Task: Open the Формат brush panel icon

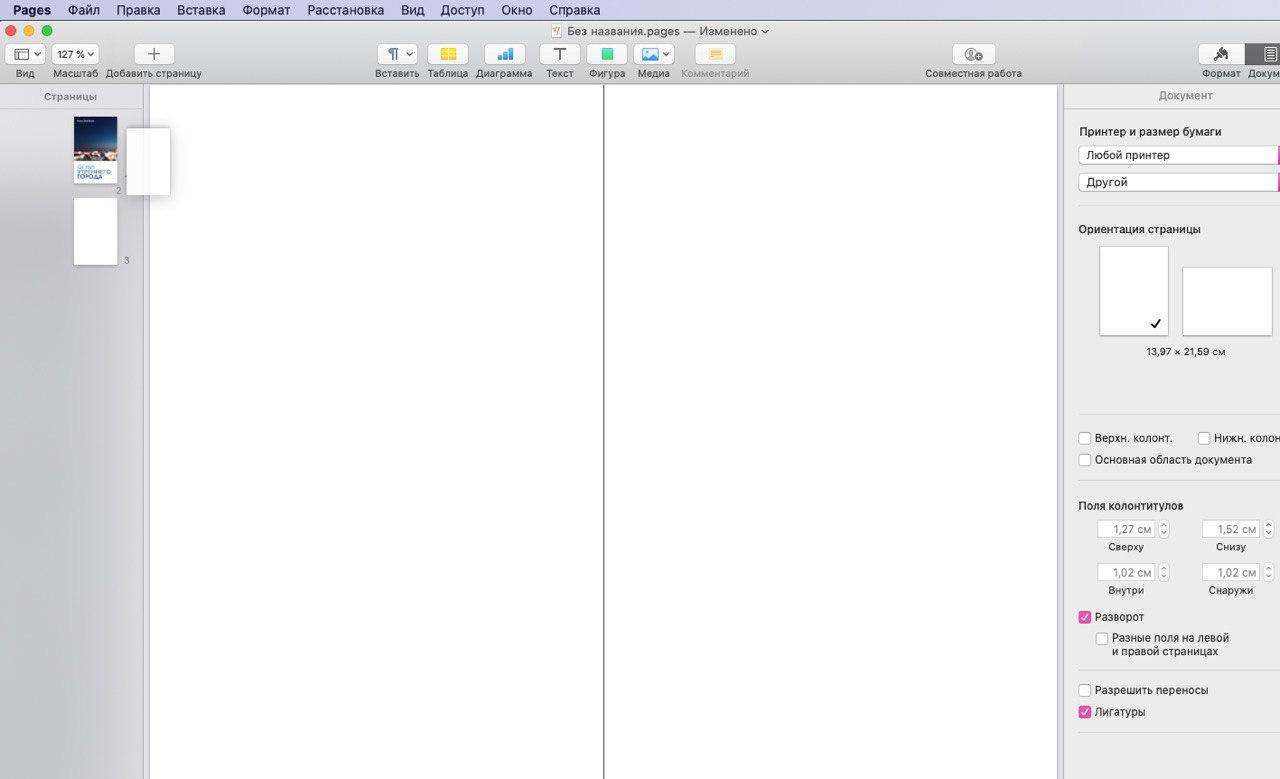Action: [x=1221, y=54]
